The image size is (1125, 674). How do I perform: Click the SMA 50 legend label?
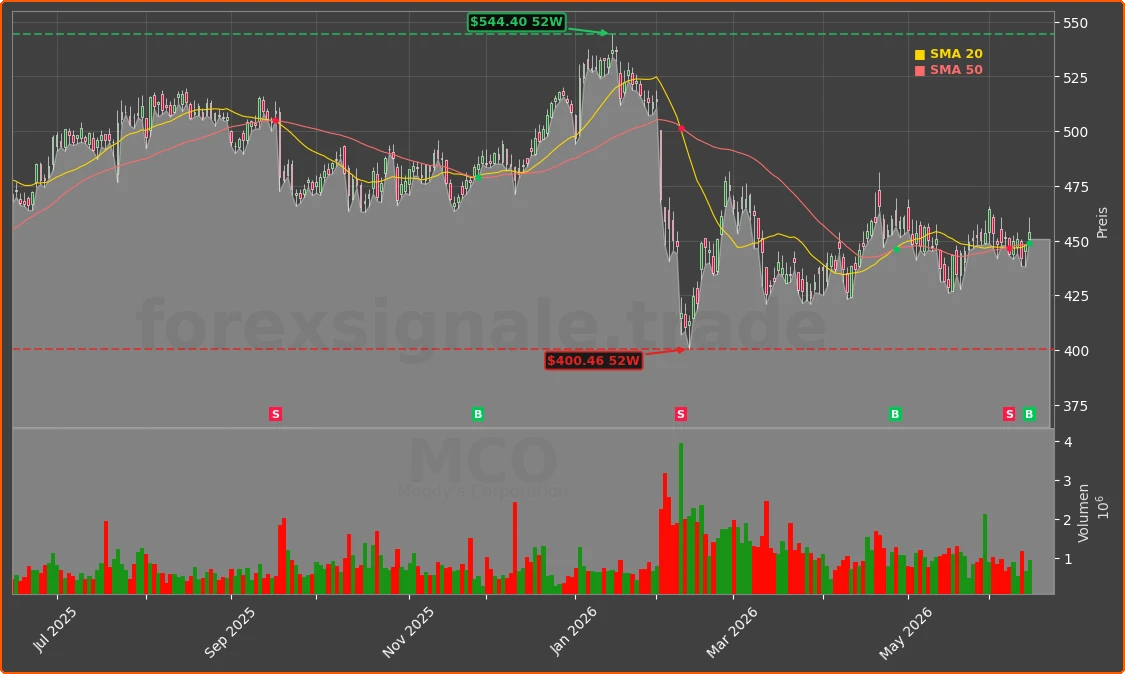[956, 70]
